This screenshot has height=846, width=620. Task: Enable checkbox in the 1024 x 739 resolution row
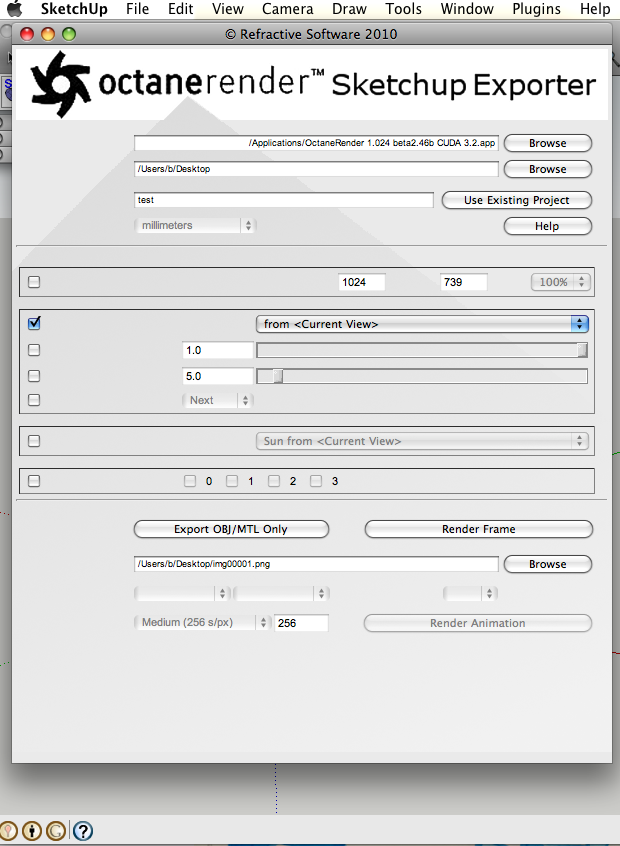(34, 282)
